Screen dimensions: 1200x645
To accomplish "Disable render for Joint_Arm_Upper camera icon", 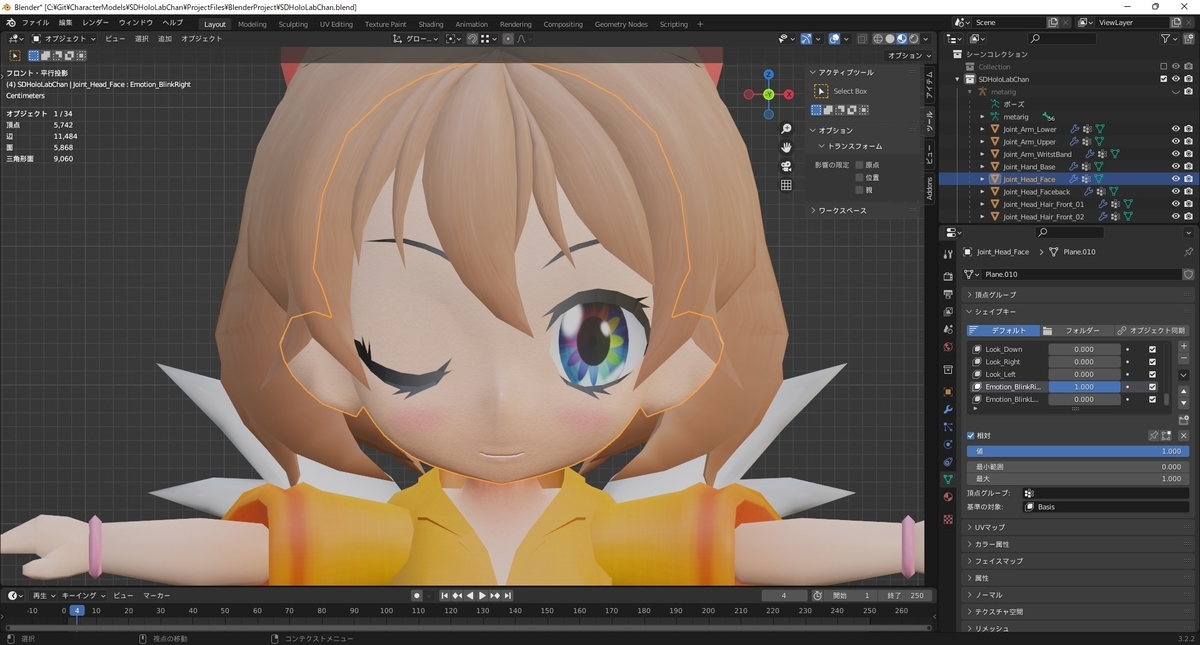I will point(1188,142).
